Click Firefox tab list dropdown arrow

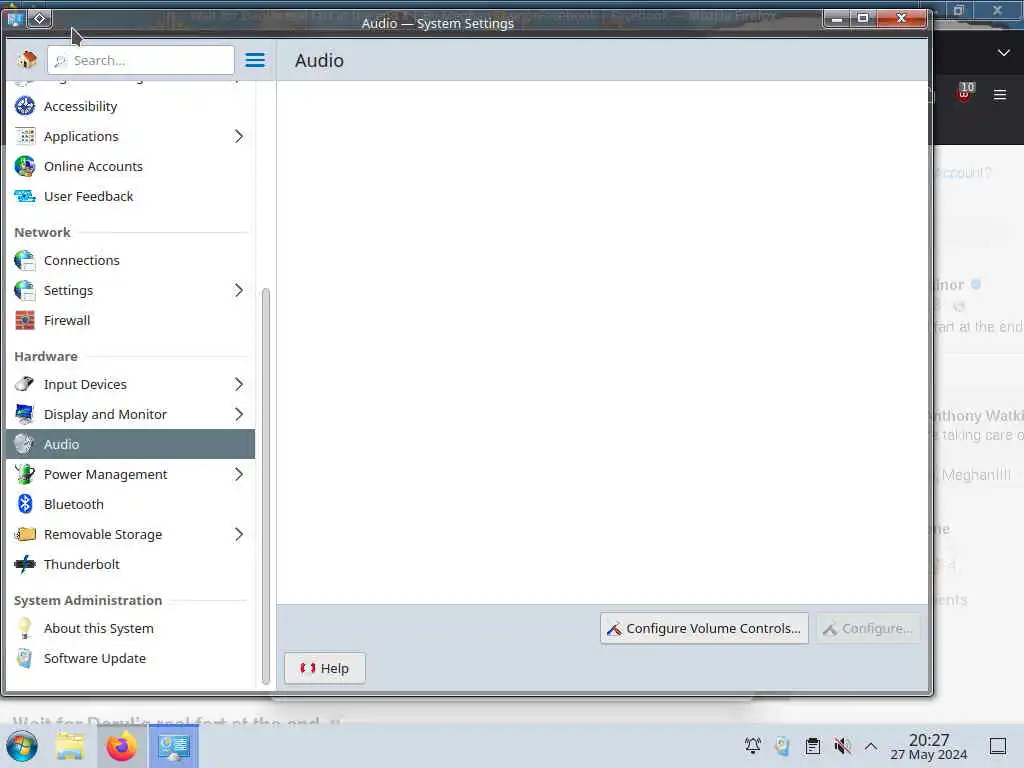click(x=1004, y=53)
